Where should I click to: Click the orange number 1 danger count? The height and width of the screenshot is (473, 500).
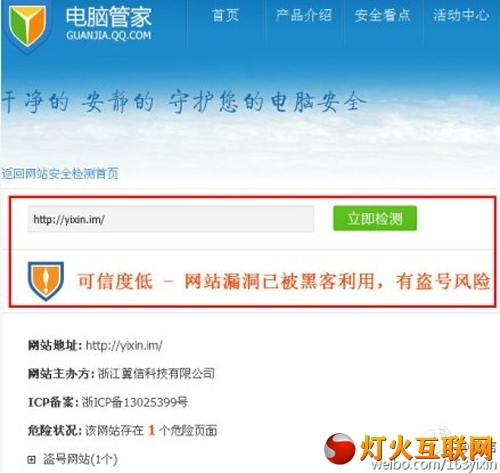[x=152, y=430]
